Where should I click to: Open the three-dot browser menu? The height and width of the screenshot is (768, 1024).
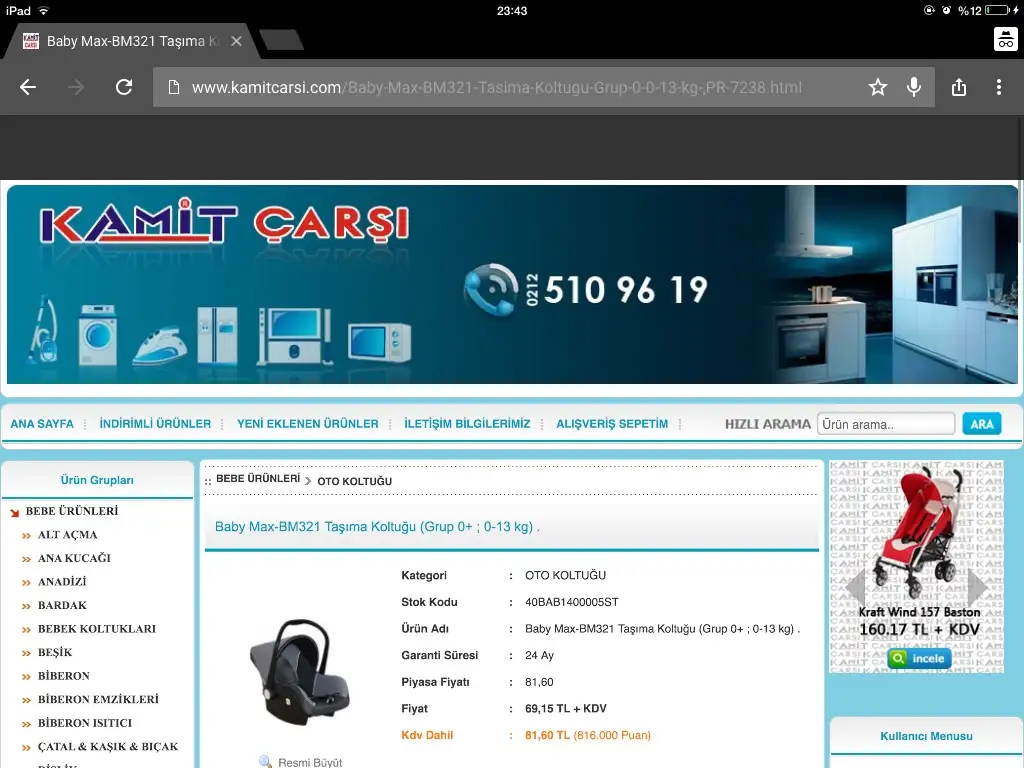(999, 87)
